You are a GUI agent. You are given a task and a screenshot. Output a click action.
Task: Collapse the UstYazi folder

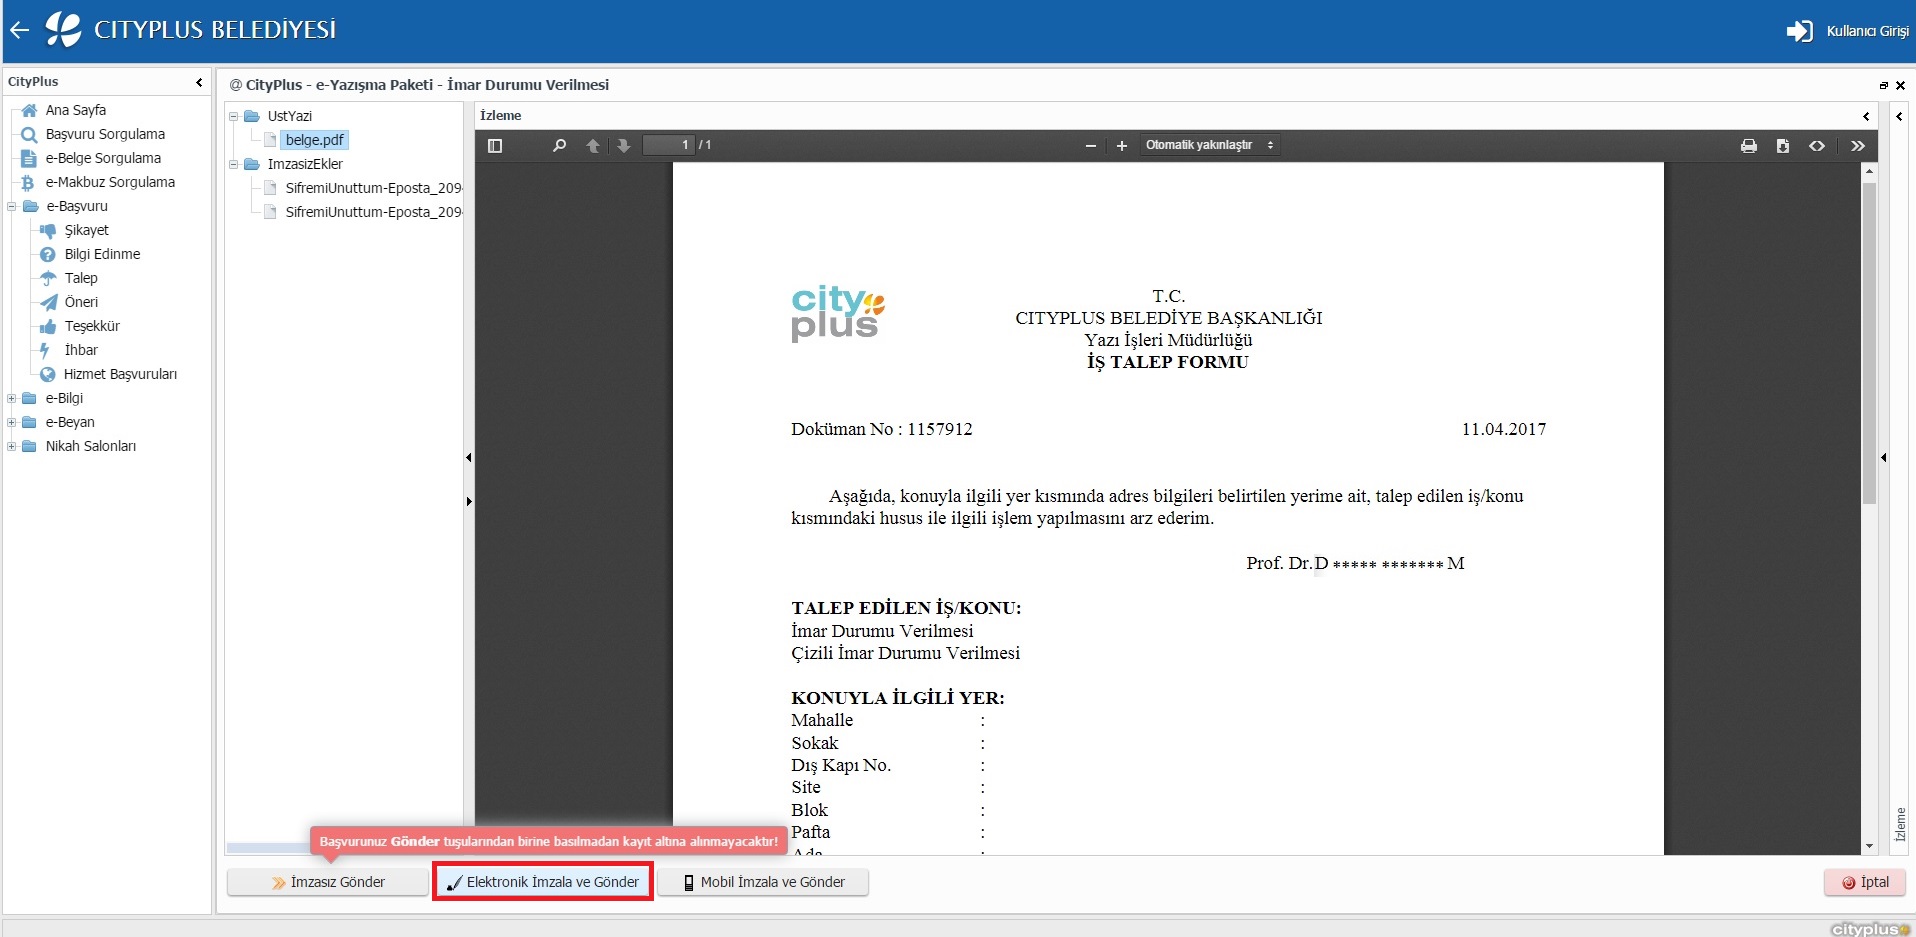coord(234,116)
